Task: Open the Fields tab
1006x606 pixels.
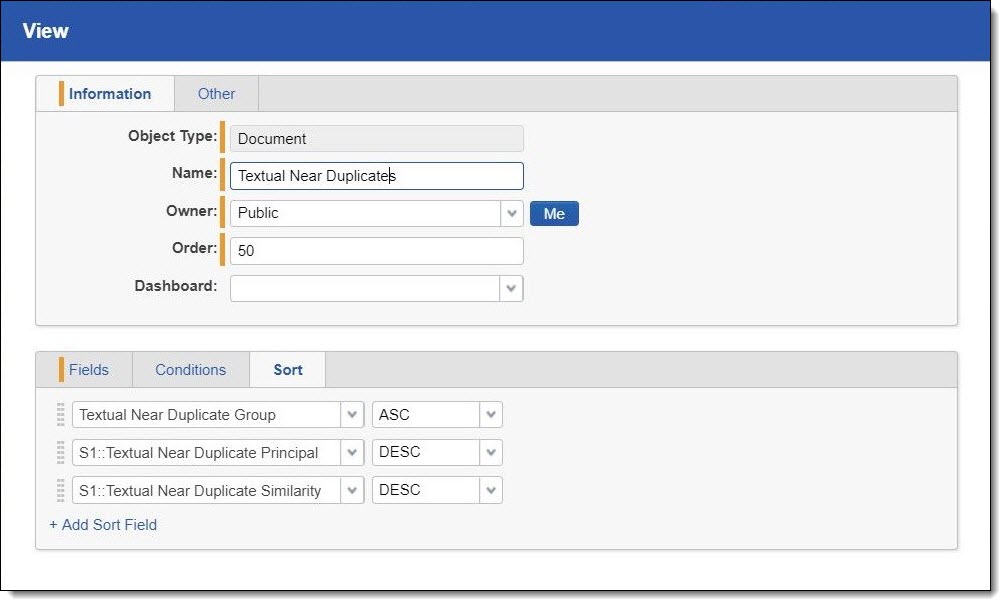Action: (88, 370)
